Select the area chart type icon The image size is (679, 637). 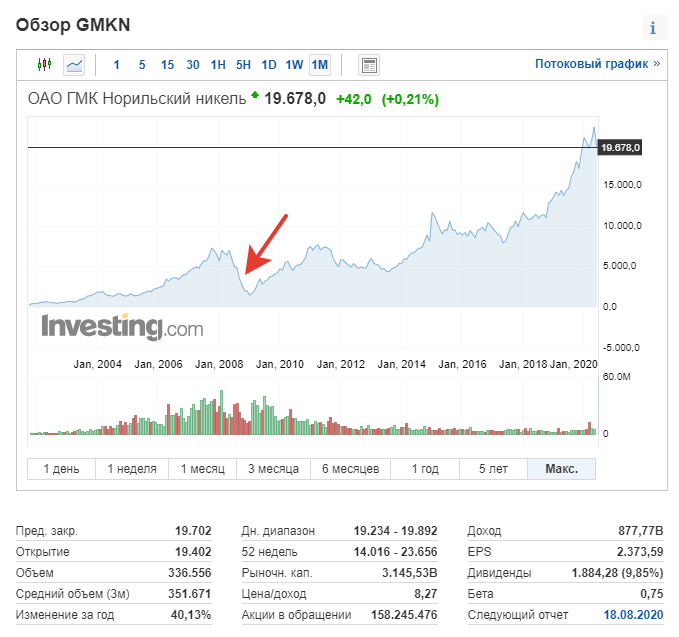point(74,65)
